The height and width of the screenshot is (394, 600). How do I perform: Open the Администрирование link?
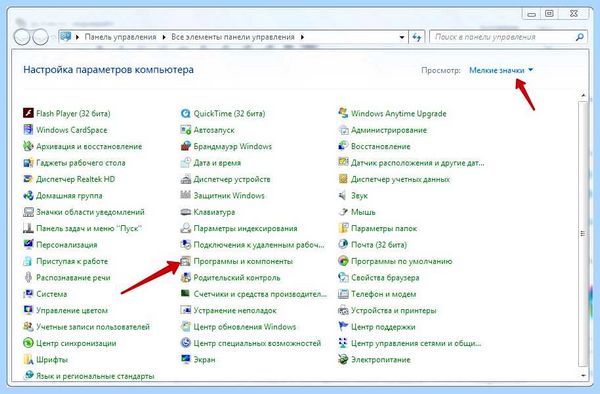tap(389, 130)
